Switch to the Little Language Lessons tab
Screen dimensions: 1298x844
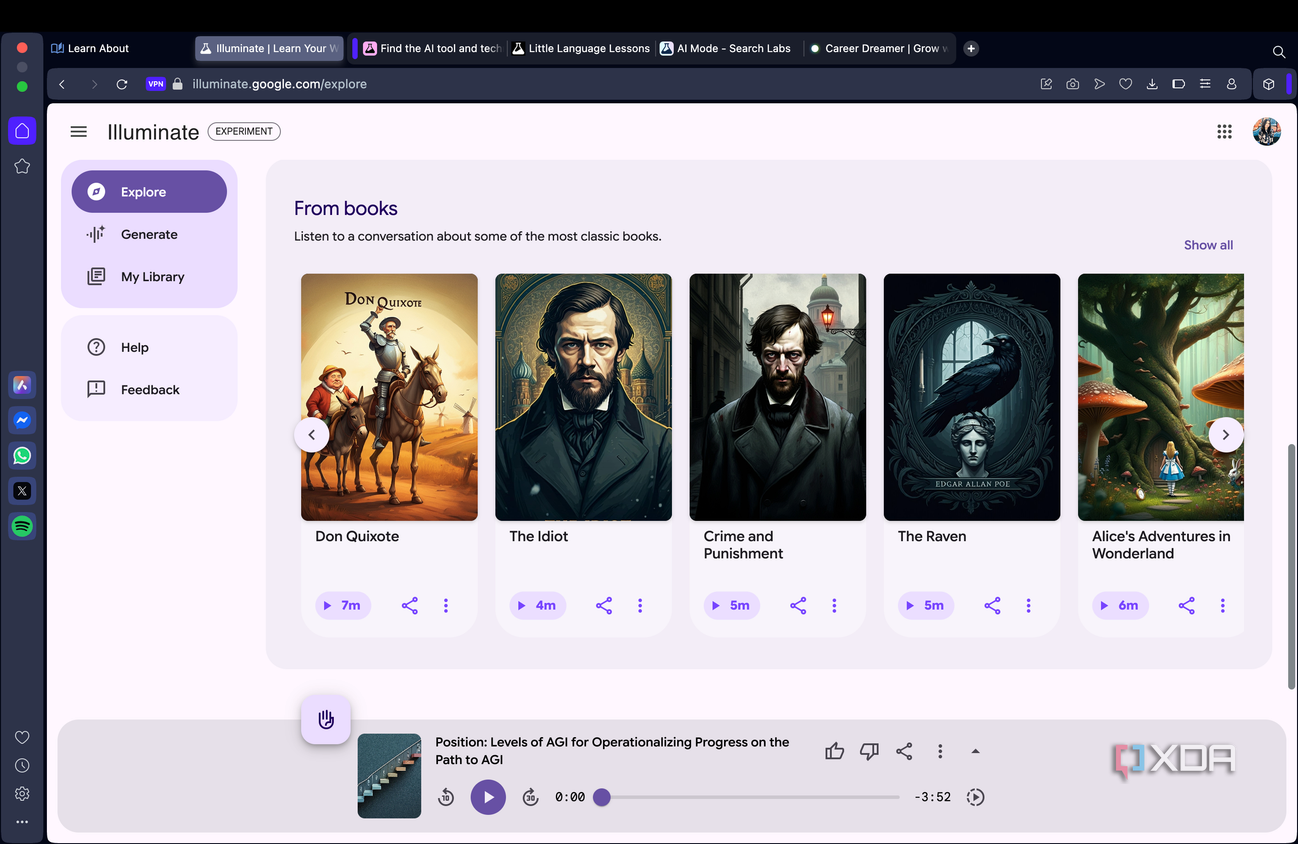[581, 48]
